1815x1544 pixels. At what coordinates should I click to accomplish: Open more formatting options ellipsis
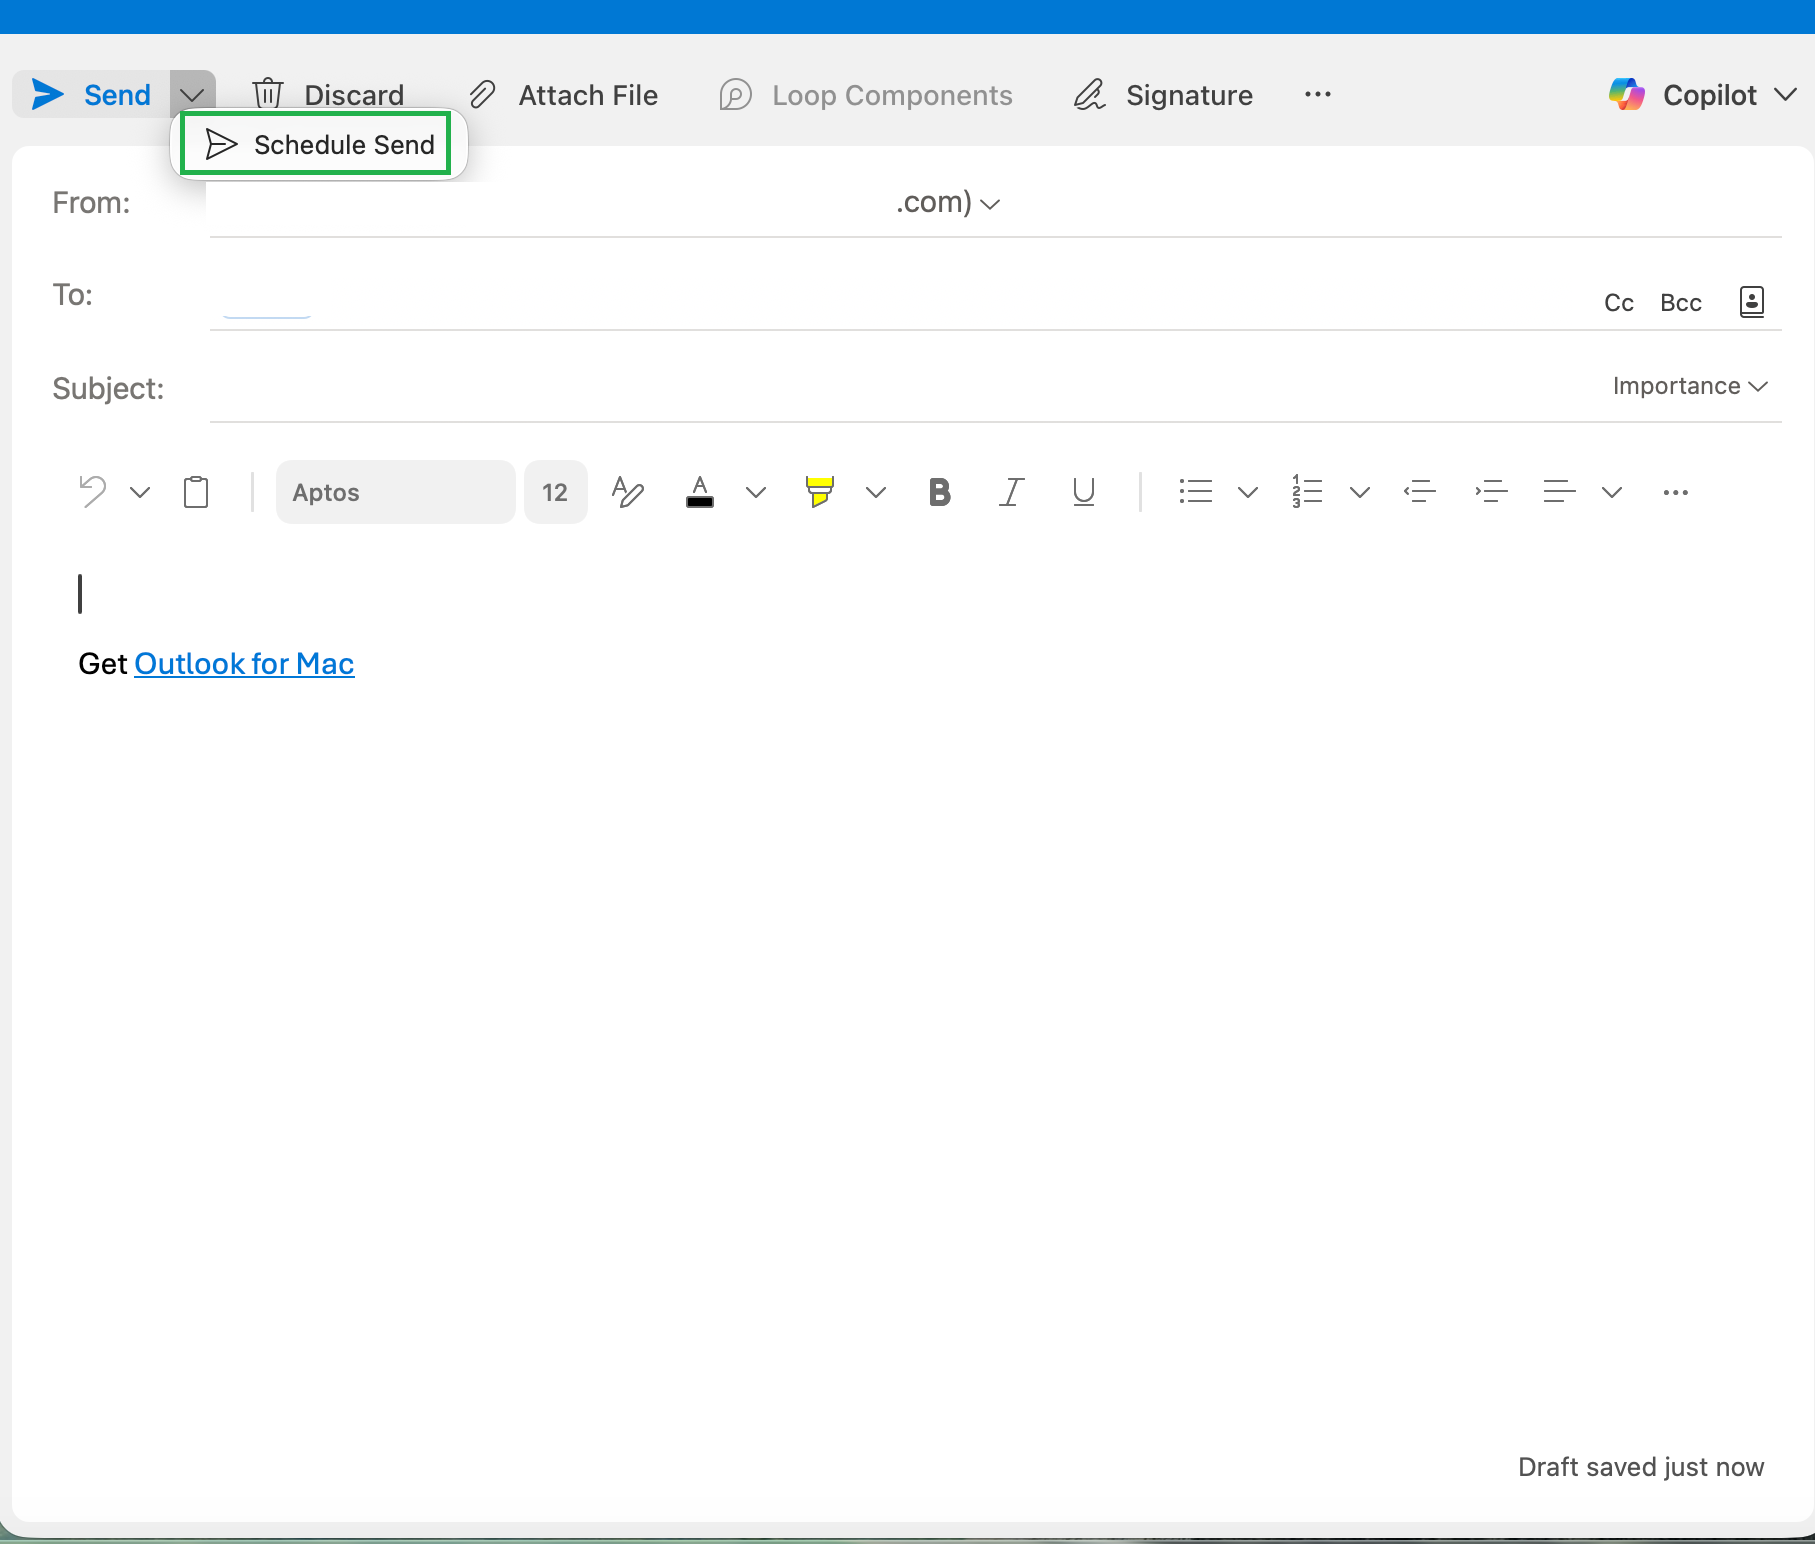click(x=1676, y=492)
